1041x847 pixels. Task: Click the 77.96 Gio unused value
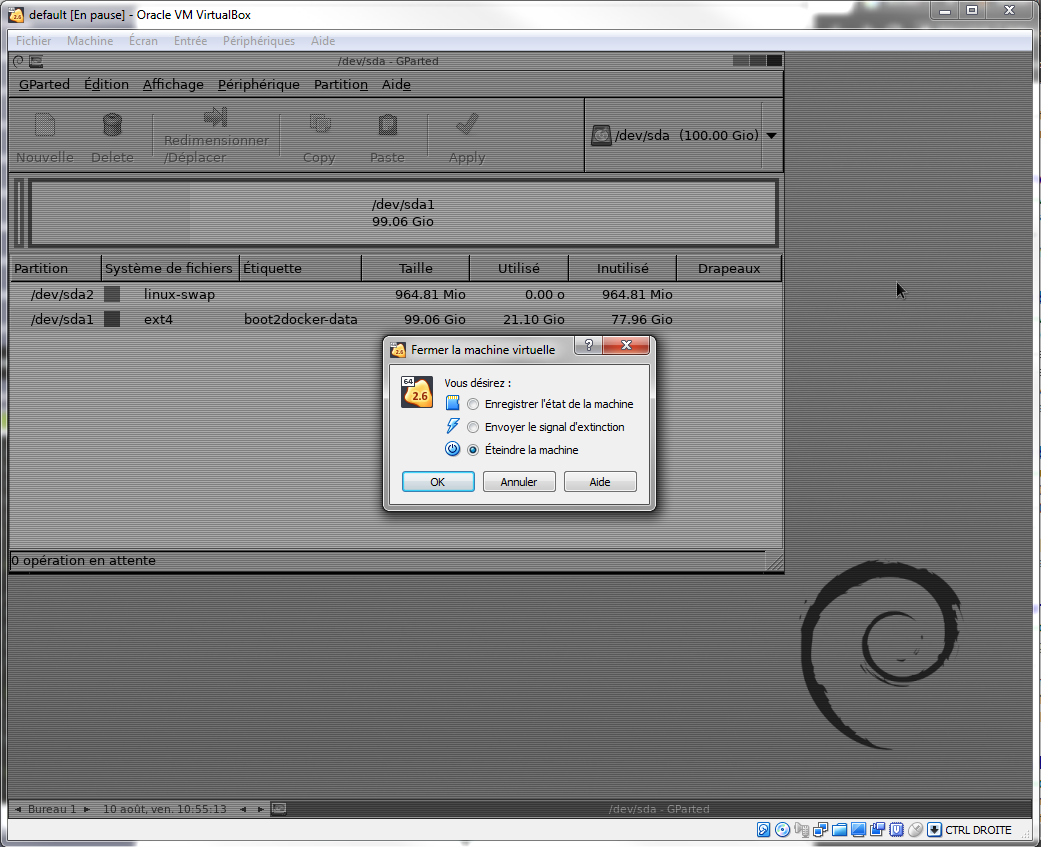click(641, 319)
